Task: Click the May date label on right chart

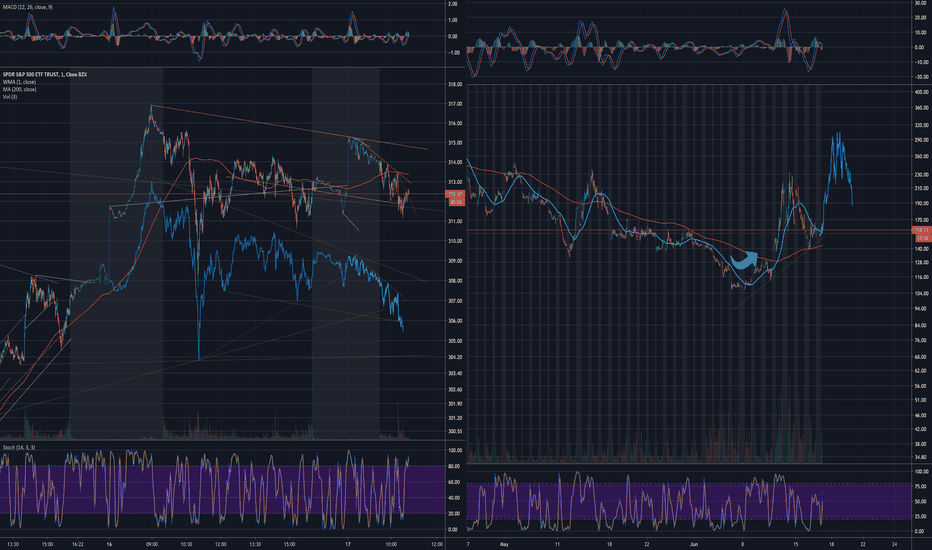Action: pyautogui.click(x=505, y=544)
